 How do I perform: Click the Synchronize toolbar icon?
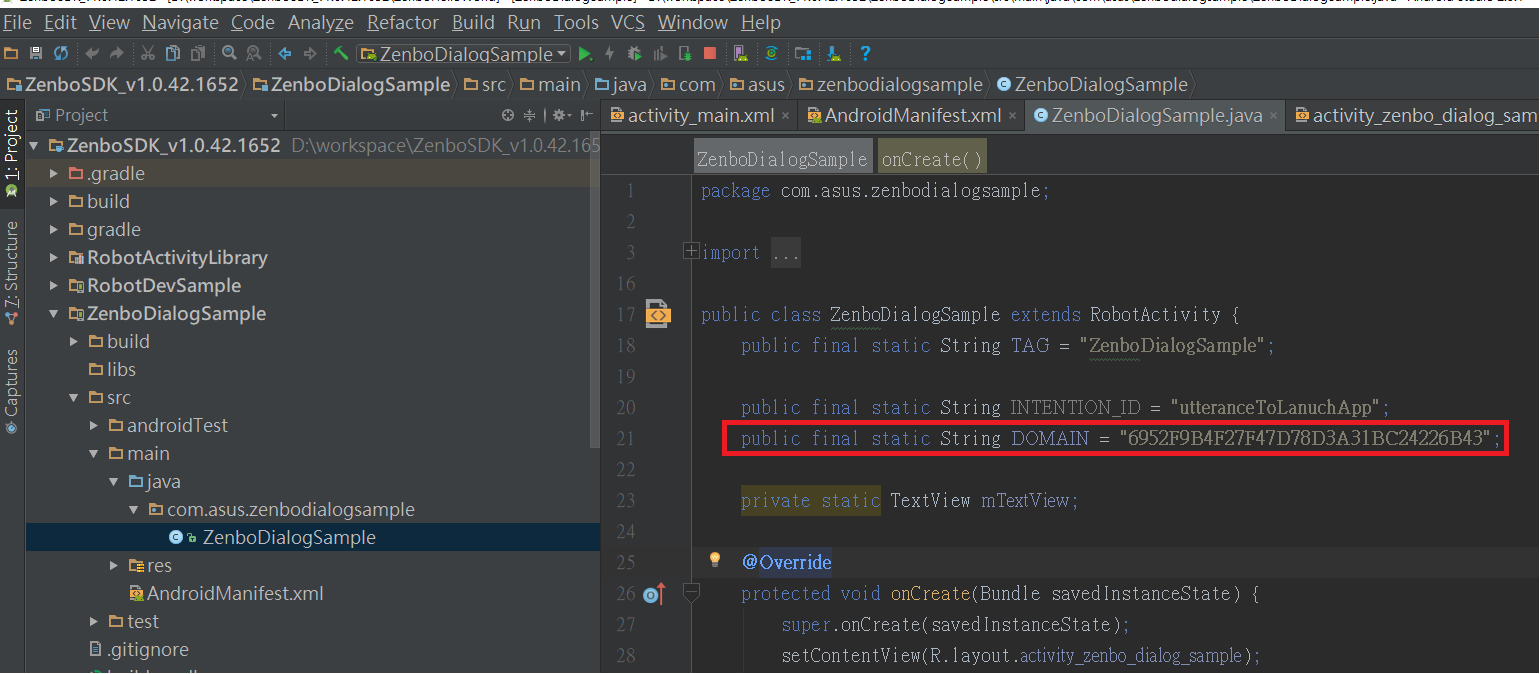coord(61,53)
